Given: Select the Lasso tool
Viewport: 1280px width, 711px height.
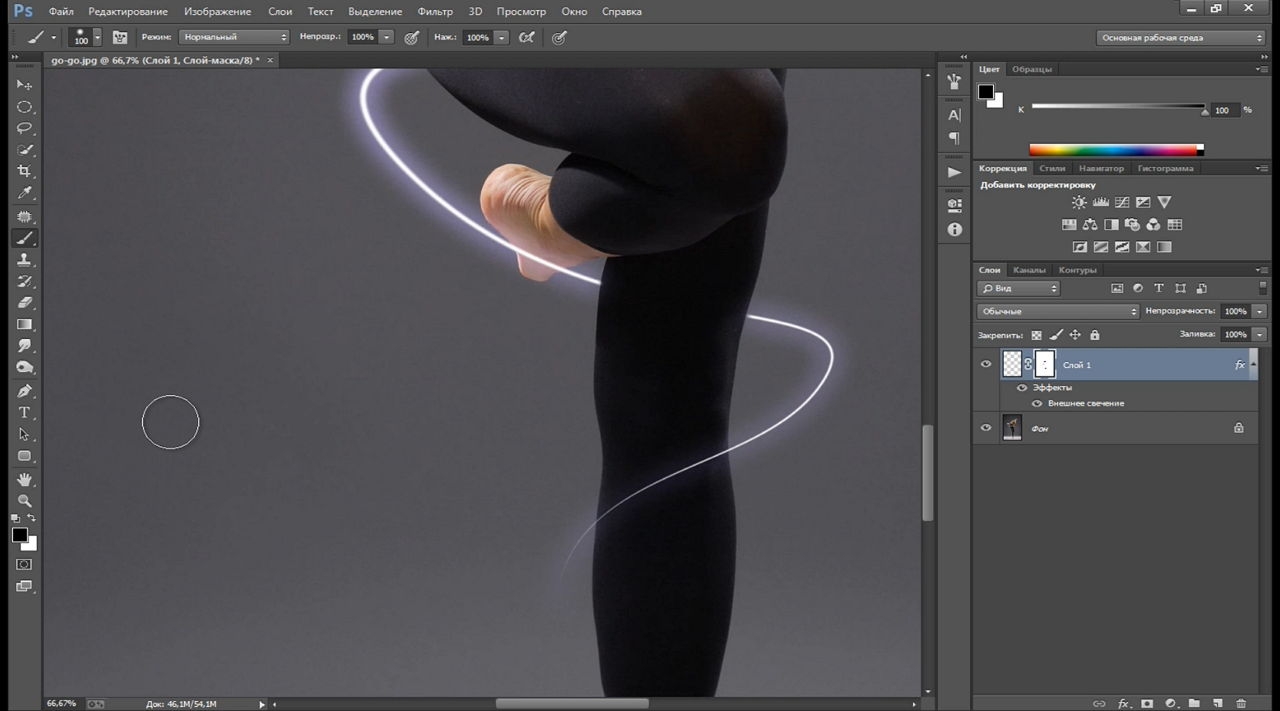Looking at the screenshot, I should pyautogui.click(x=25, y=128).
